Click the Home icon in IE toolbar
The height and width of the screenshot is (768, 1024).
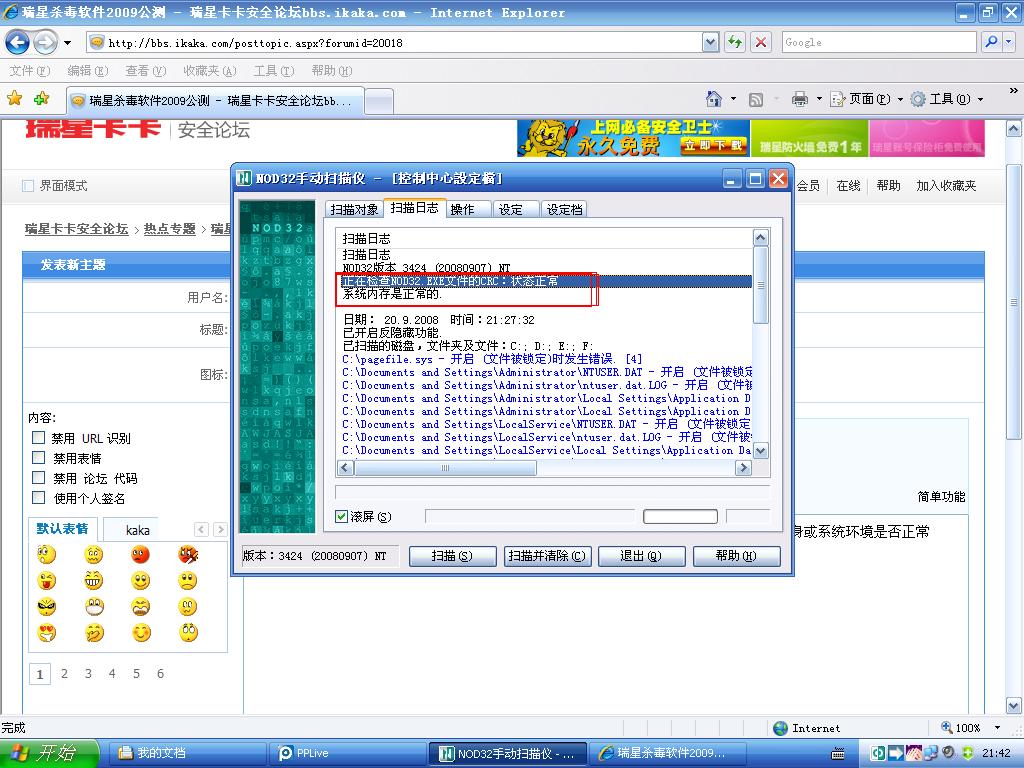click(714, 99)
